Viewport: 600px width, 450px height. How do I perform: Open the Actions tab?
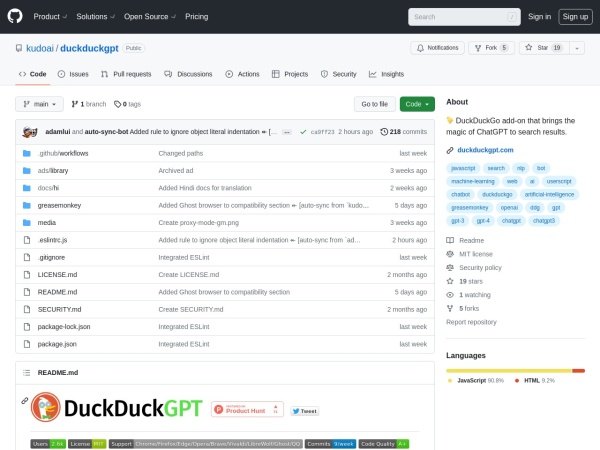point(242,74)
